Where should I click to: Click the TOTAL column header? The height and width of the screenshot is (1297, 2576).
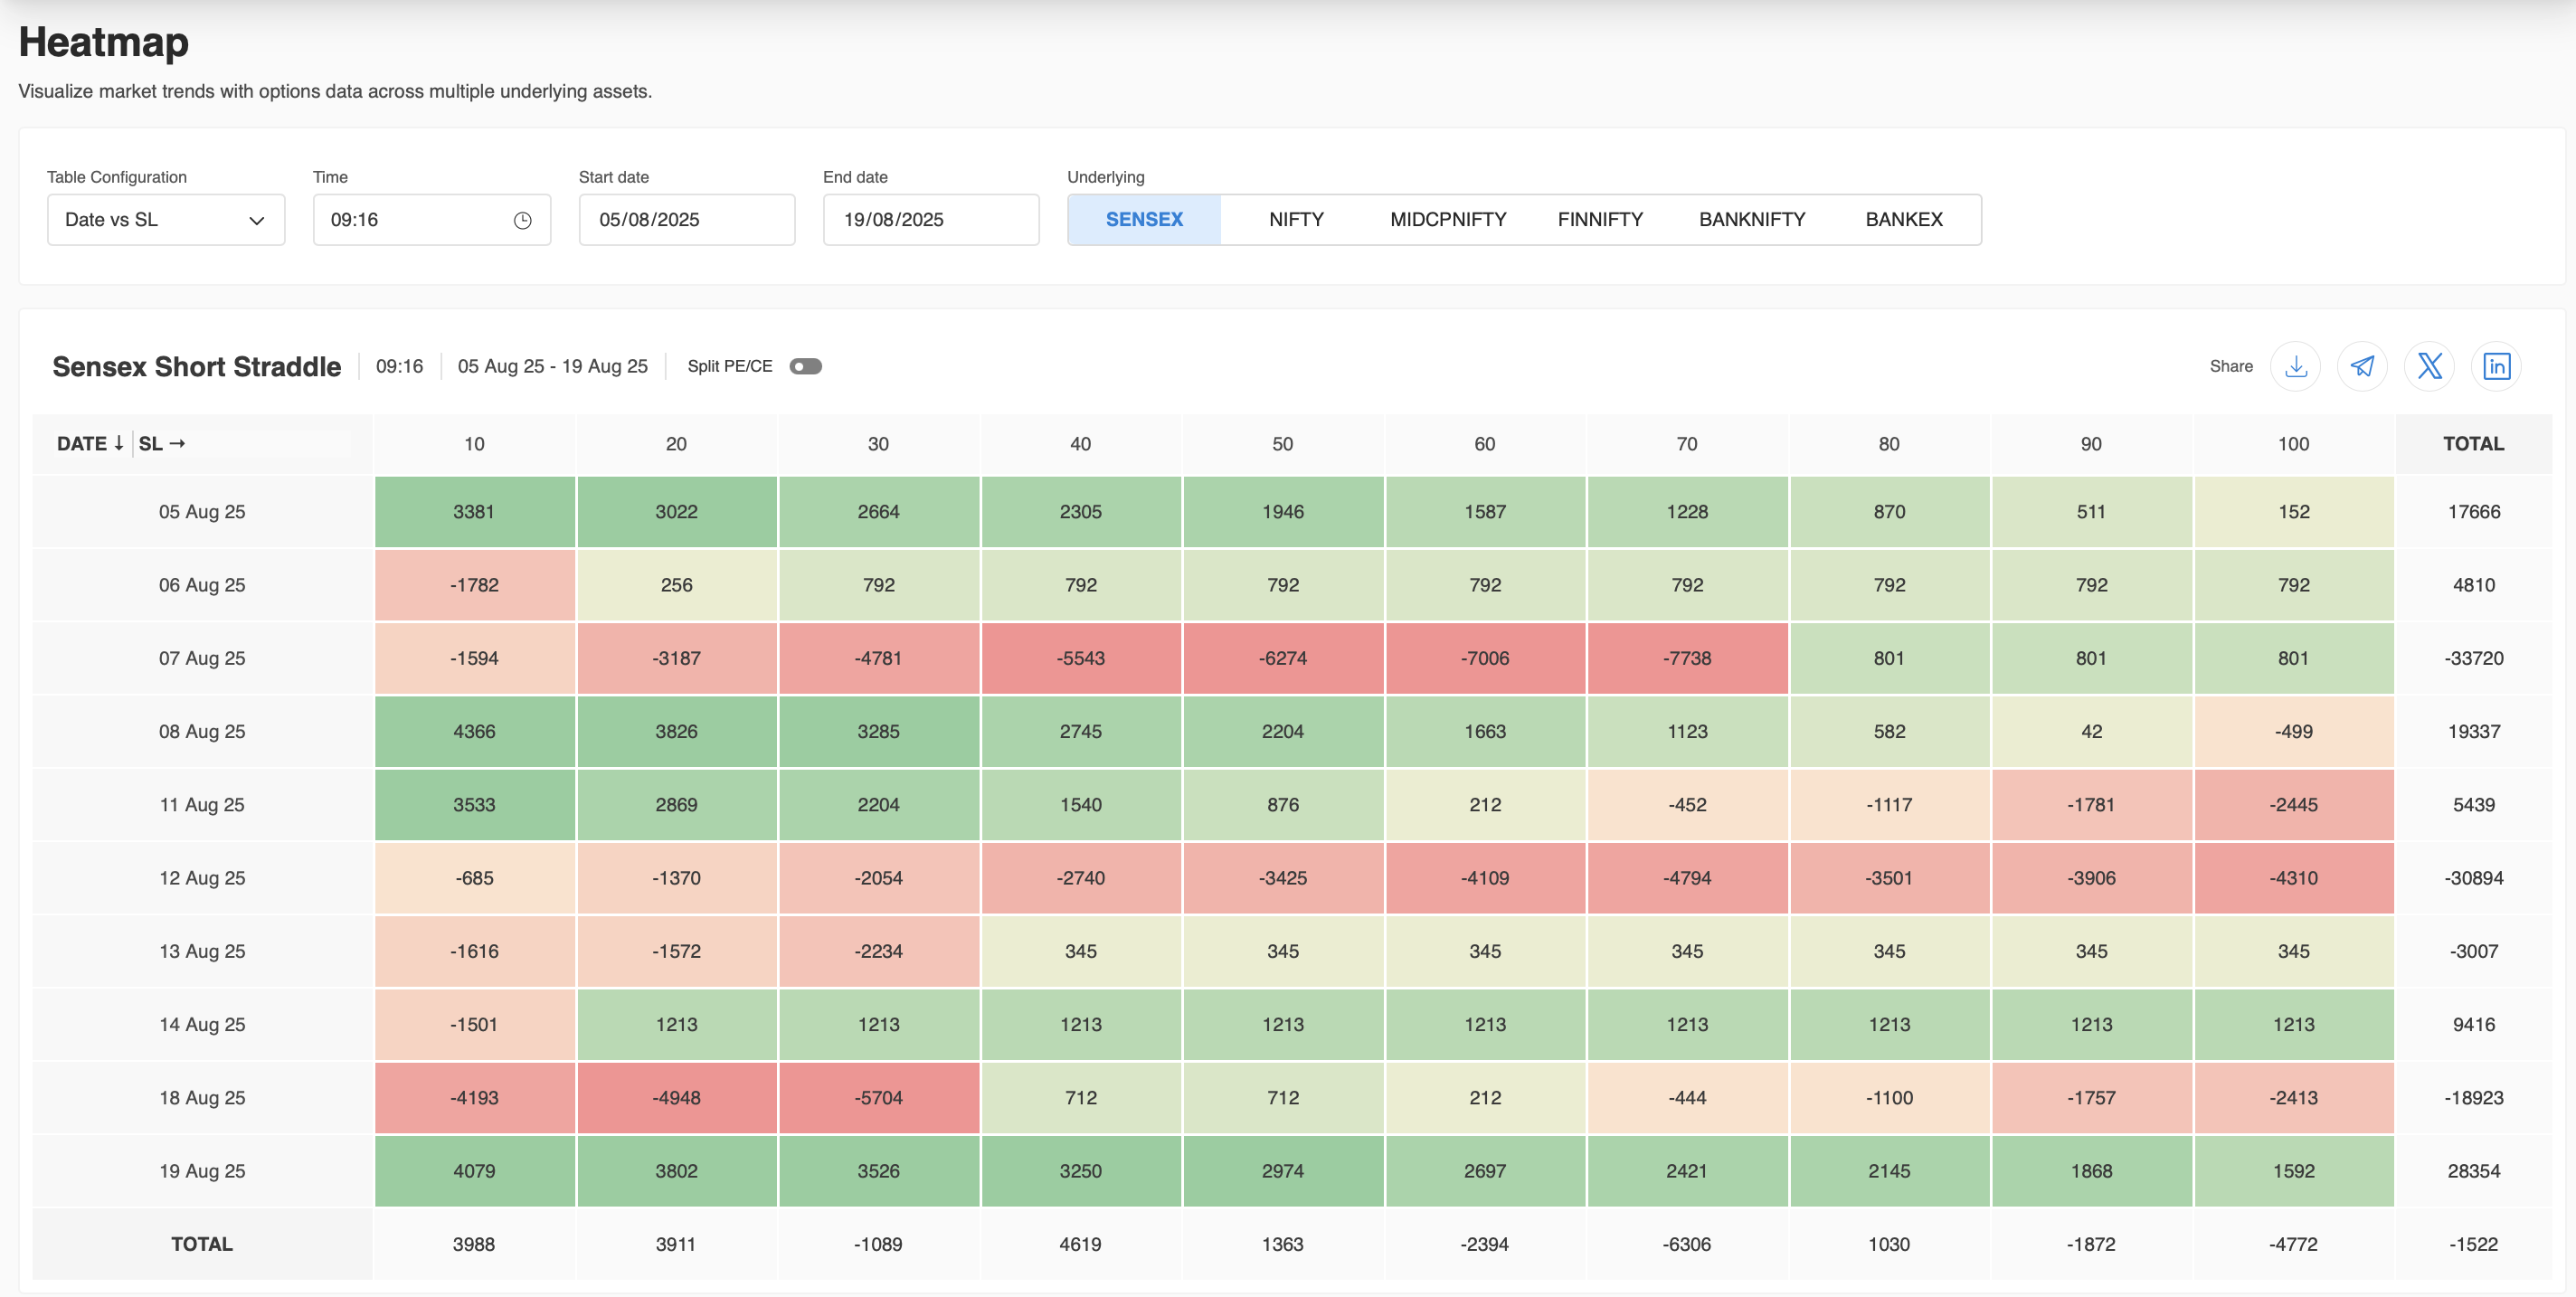coord(2472,443)
